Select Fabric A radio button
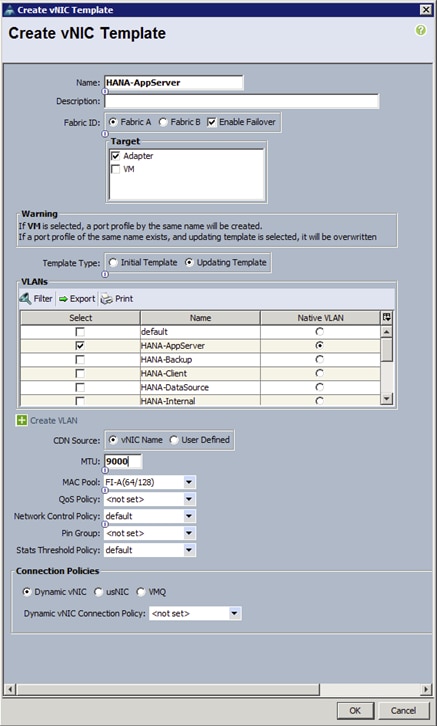 coord(113,122)
